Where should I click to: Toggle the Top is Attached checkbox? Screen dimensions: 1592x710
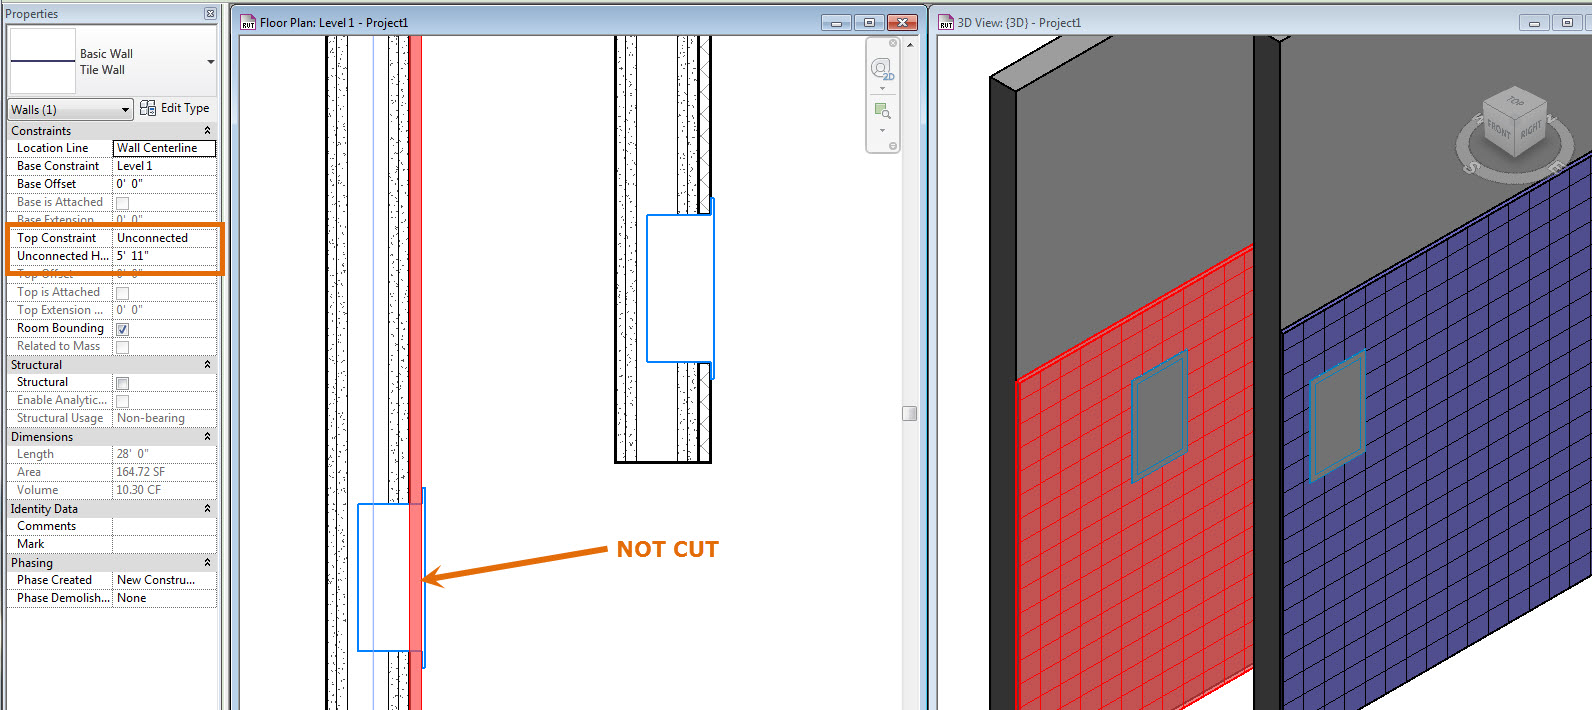(122, 293)
